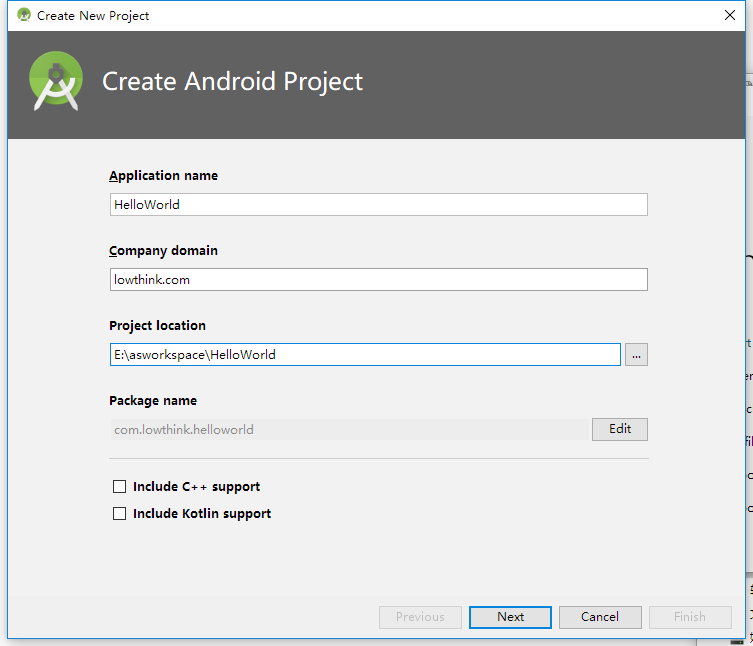Click the Android Studio icon in title bar
The height and width of the screenshot is (646, 753).
(24, 15)
